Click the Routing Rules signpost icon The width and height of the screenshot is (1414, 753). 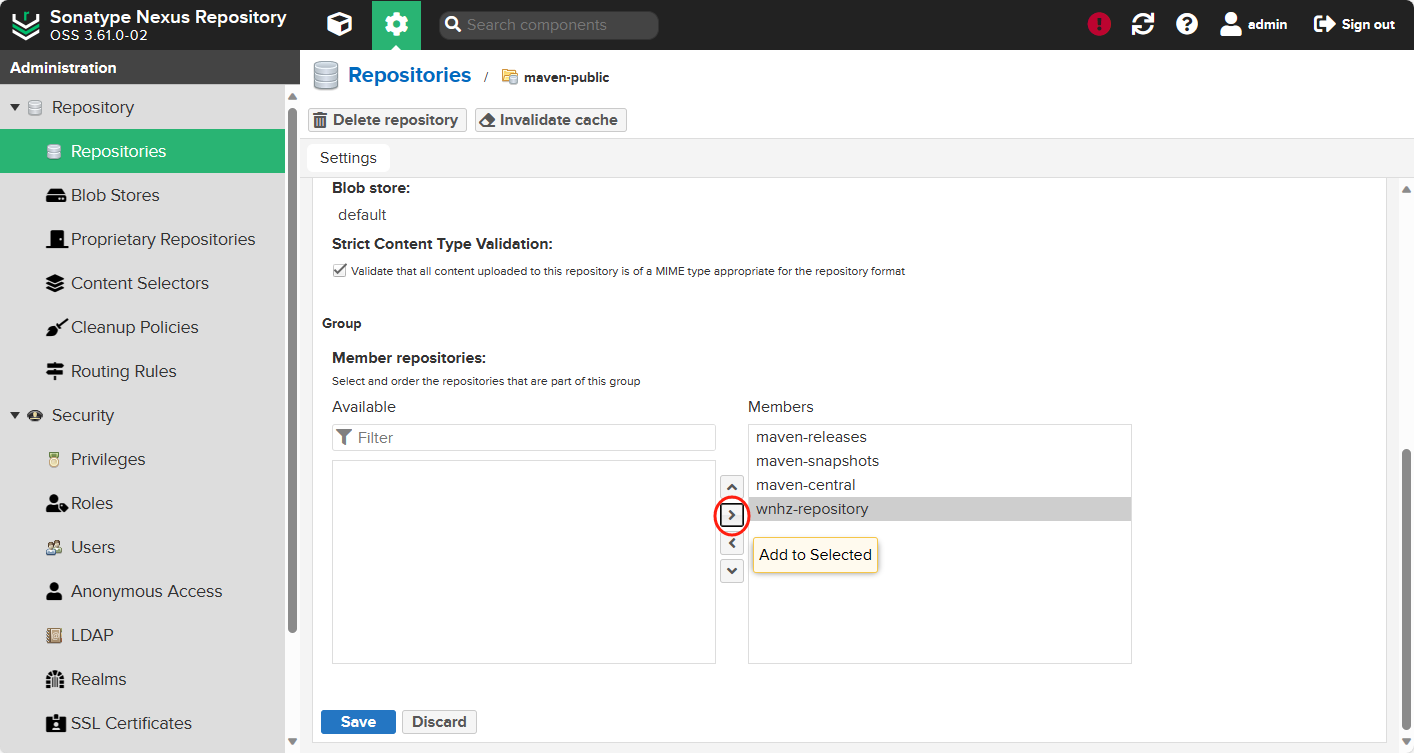55,371
